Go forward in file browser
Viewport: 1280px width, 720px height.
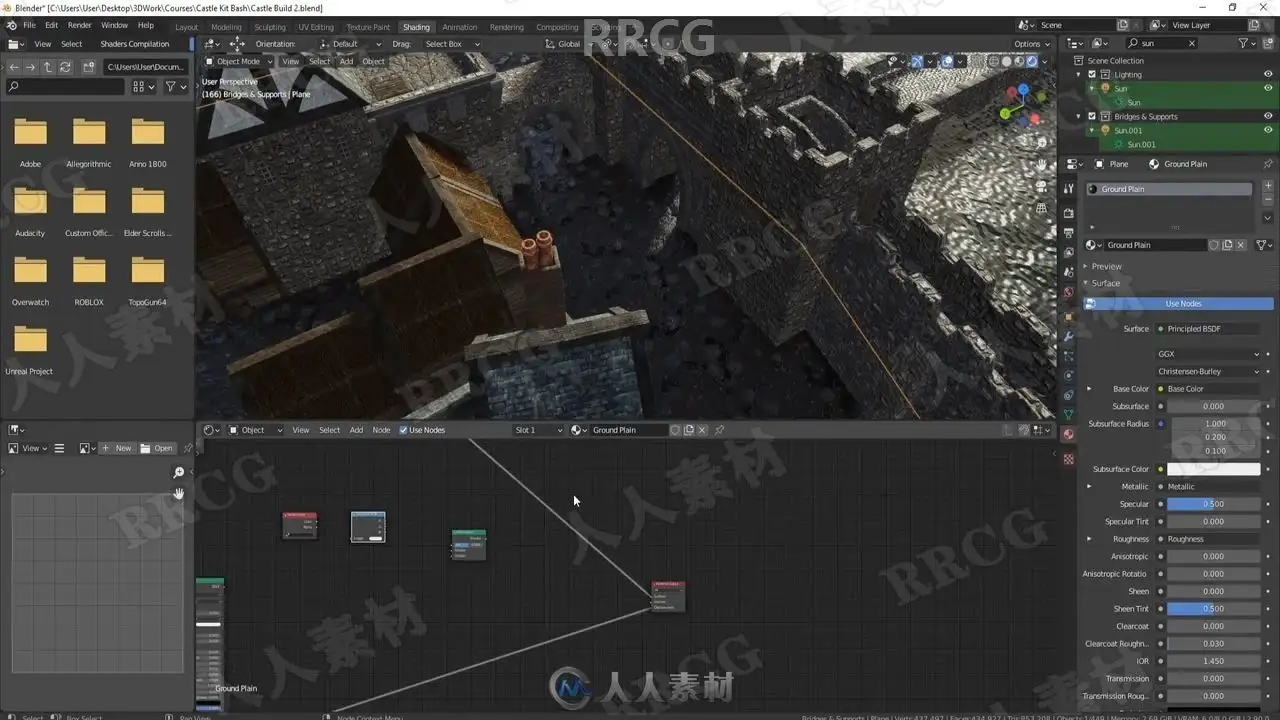pos(30,67)
